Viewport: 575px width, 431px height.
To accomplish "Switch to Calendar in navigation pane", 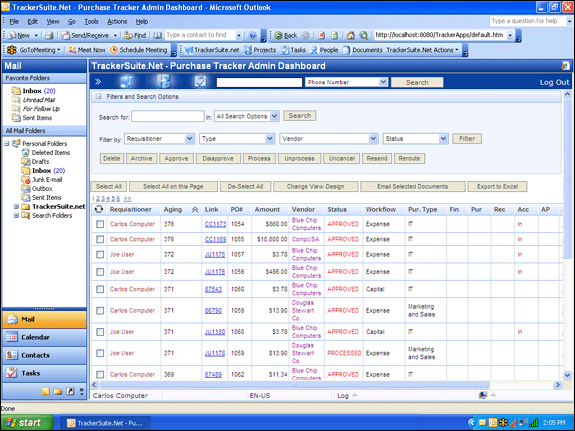I will click(x=44, y=337).
